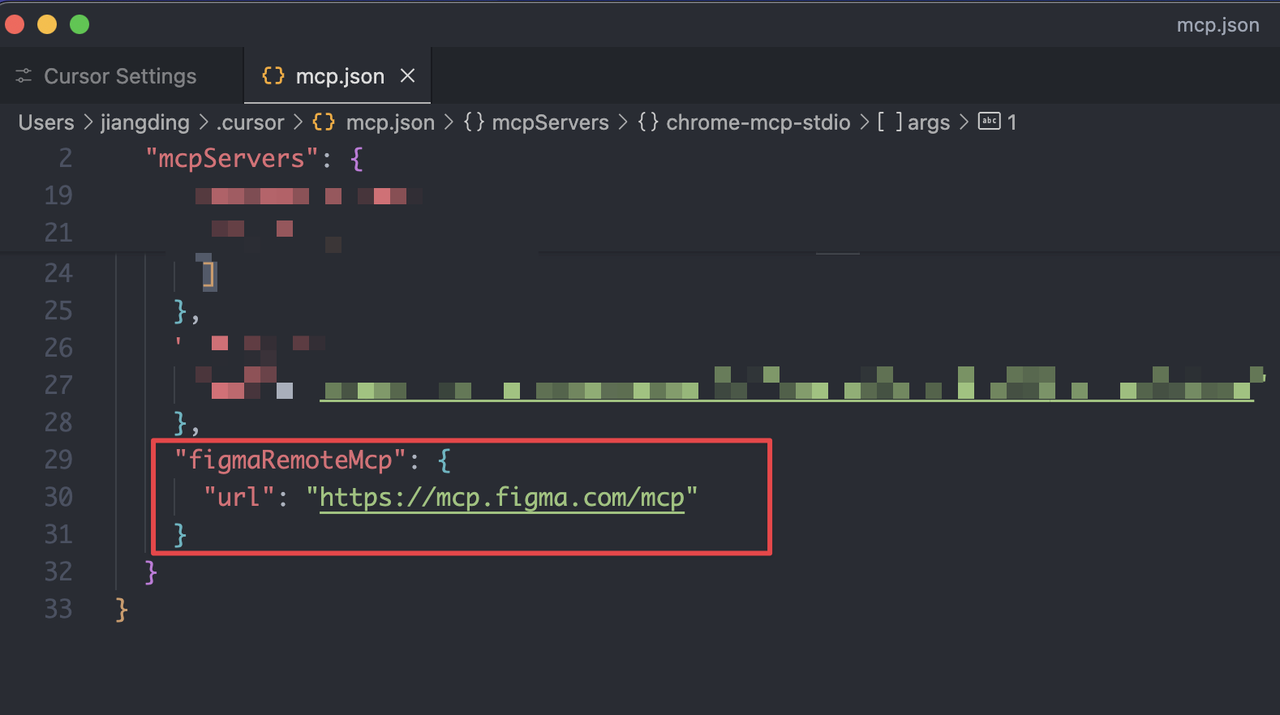The width and height of the screenshot is (1280, 715).
Task: Place cursor on the "url" key
Action: [x=239, y=497]
